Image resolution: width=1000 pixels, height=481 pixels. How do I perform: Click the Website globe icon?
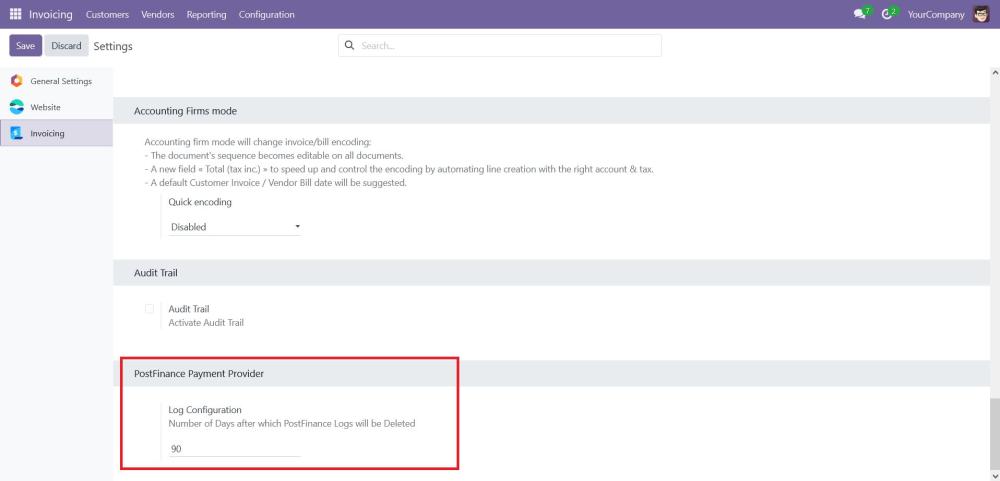tap(16, 107)
